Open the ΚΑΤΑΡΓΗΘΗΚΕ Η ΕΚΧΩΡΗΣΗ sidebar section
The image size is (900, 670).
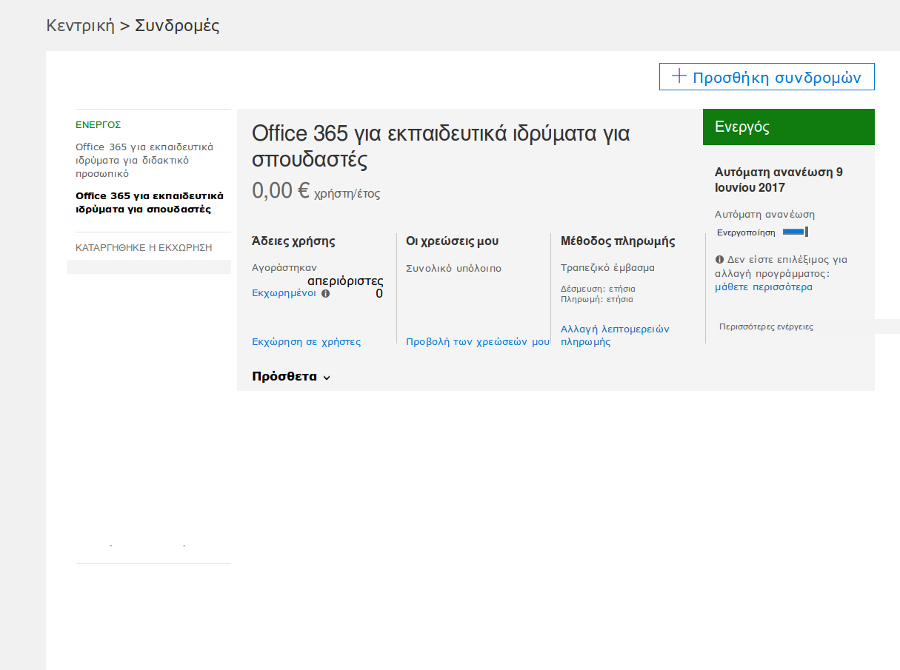[x=143, y=247]
